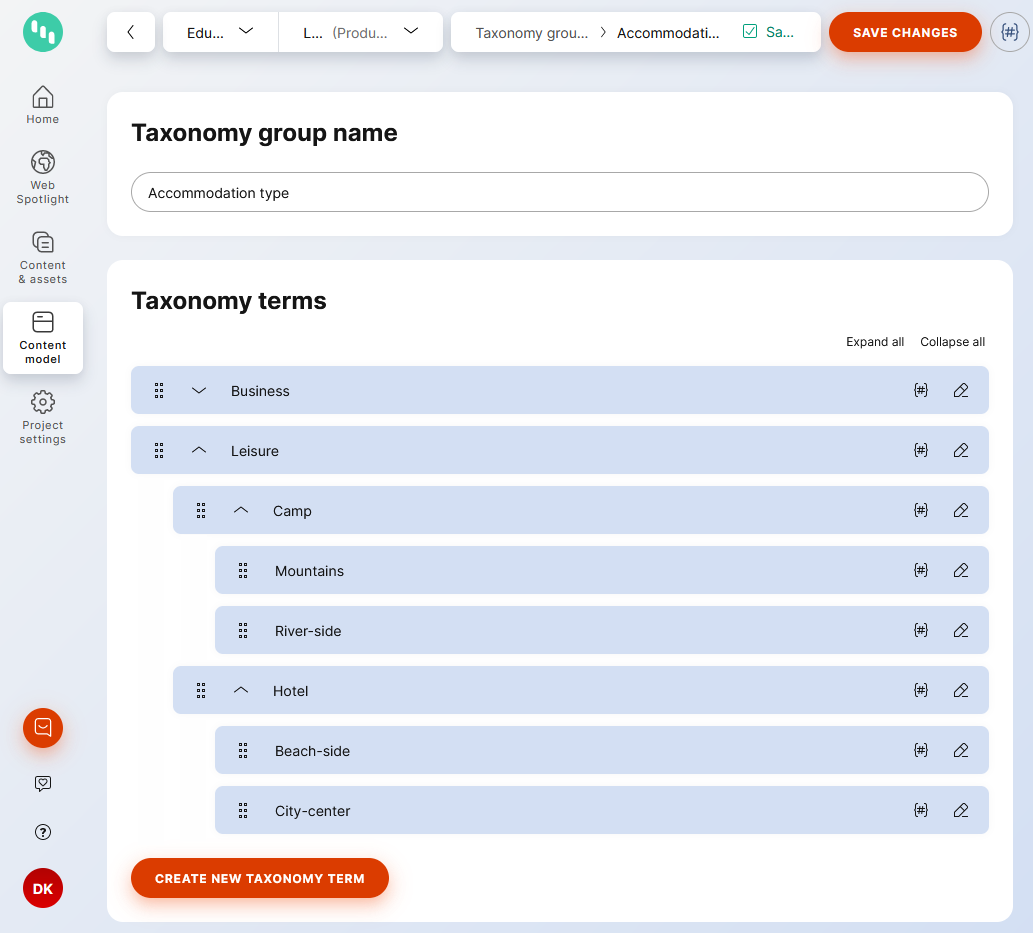This screenshot has height=933, width=1033.
Task: Go to Content & assets section
Action: point(42,257)
